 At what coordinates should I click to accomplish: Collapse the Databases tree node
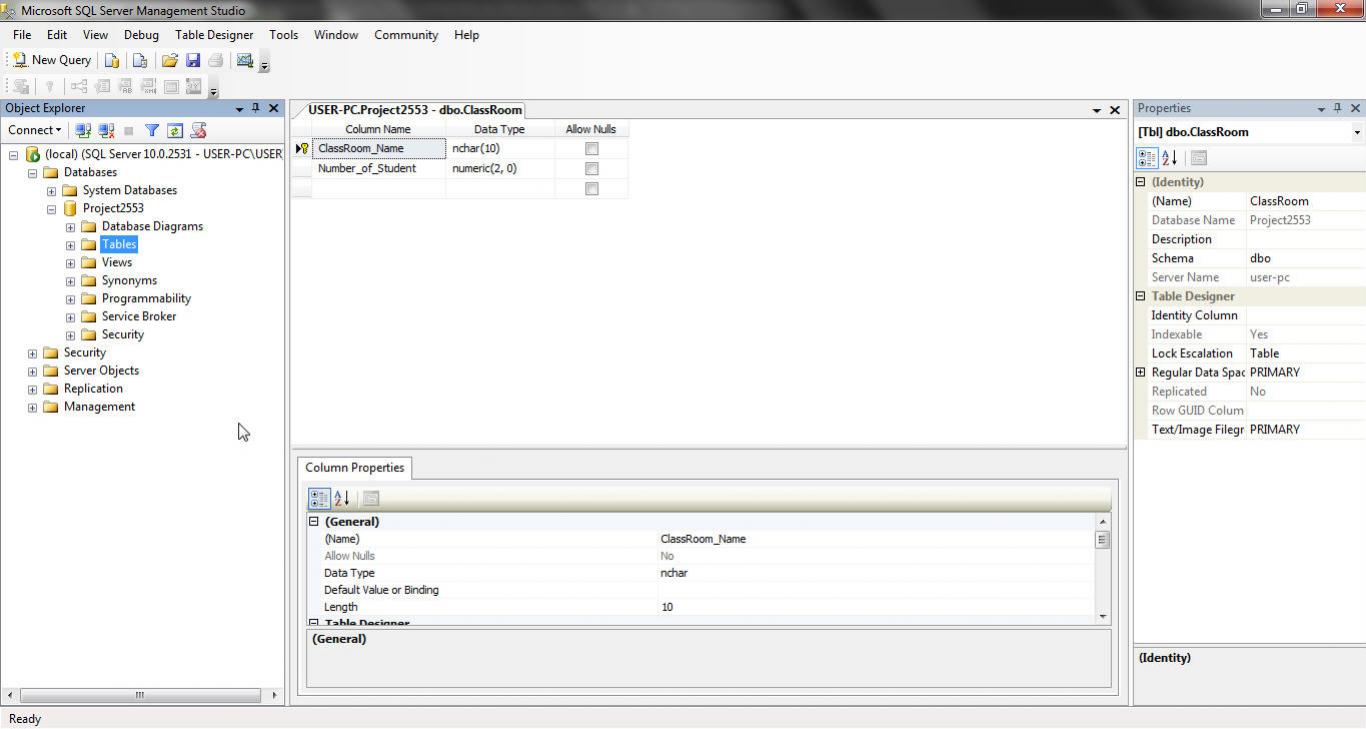32,172
